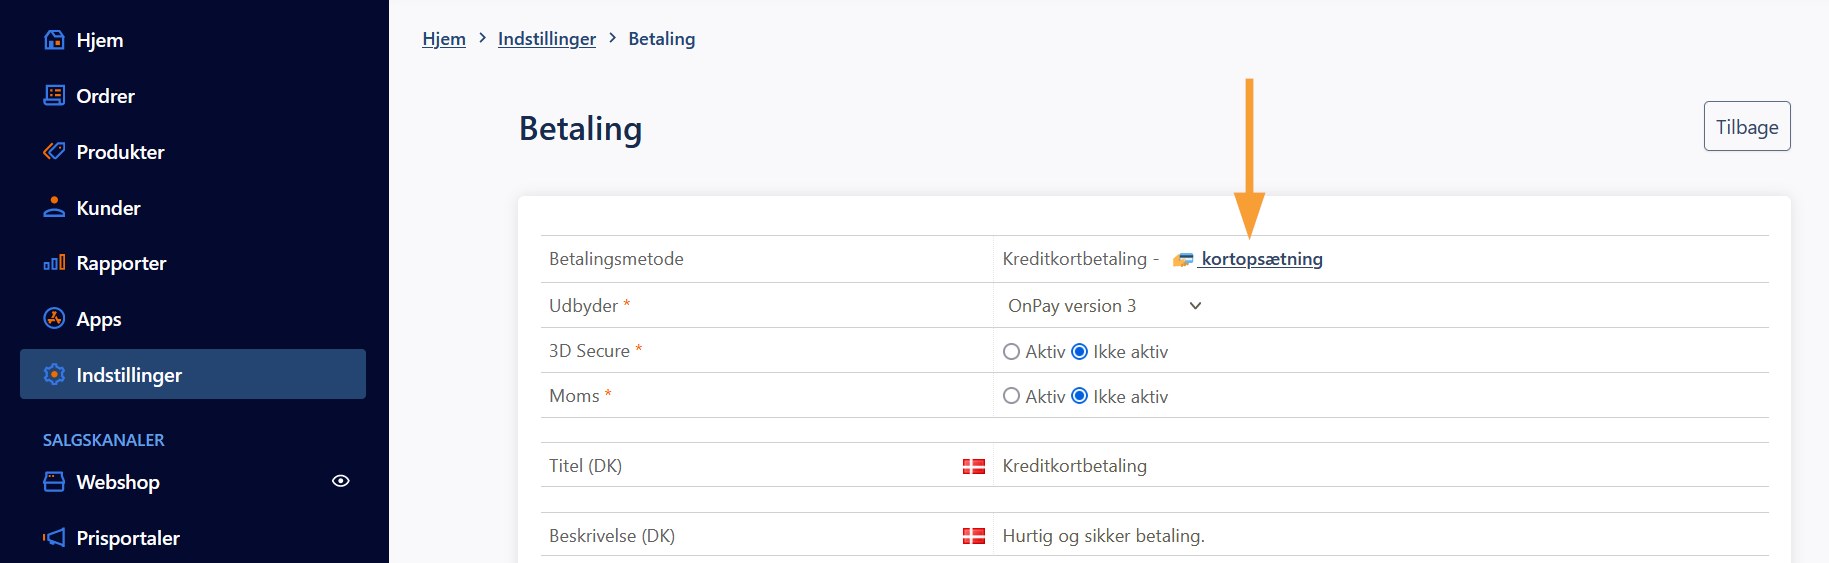The width and height of the screenshot is (1829, 563).
Task: Click the Ordrer list icon
Action: click(x=54, y=95)
